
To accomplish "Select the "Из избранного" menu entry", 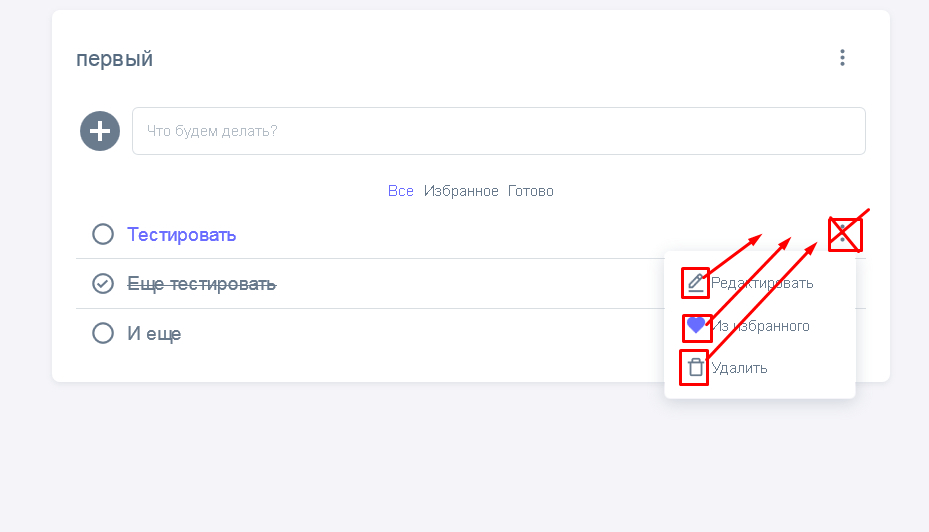I will coord(762,326).
